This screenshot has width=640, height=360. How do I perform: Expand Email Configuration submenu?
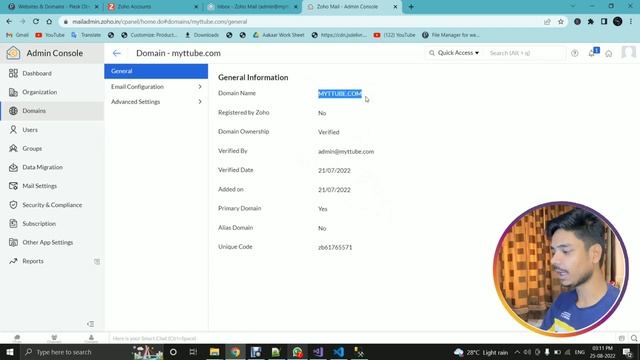pyautogui.click(x=156, y=87)
